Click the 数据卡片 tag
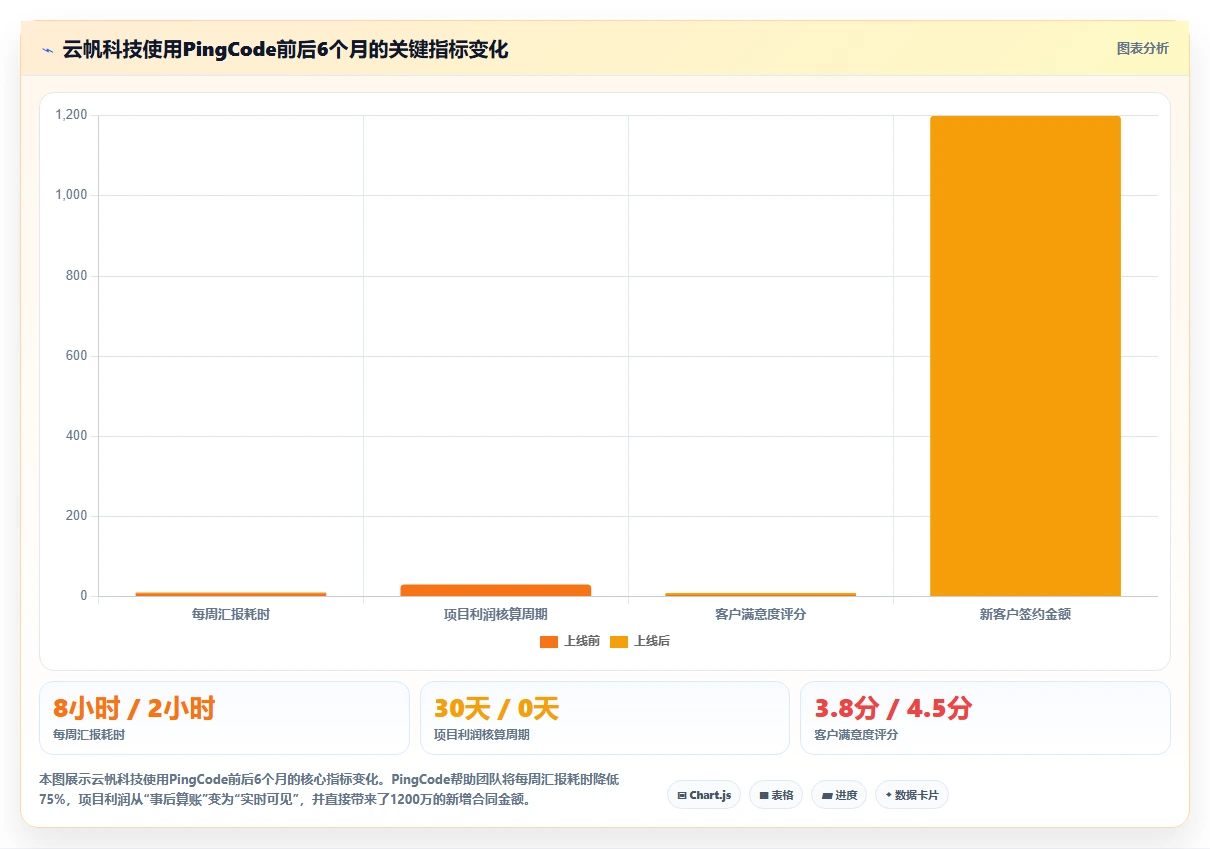This screenshot has width=1210, height=849. point(912,795)
